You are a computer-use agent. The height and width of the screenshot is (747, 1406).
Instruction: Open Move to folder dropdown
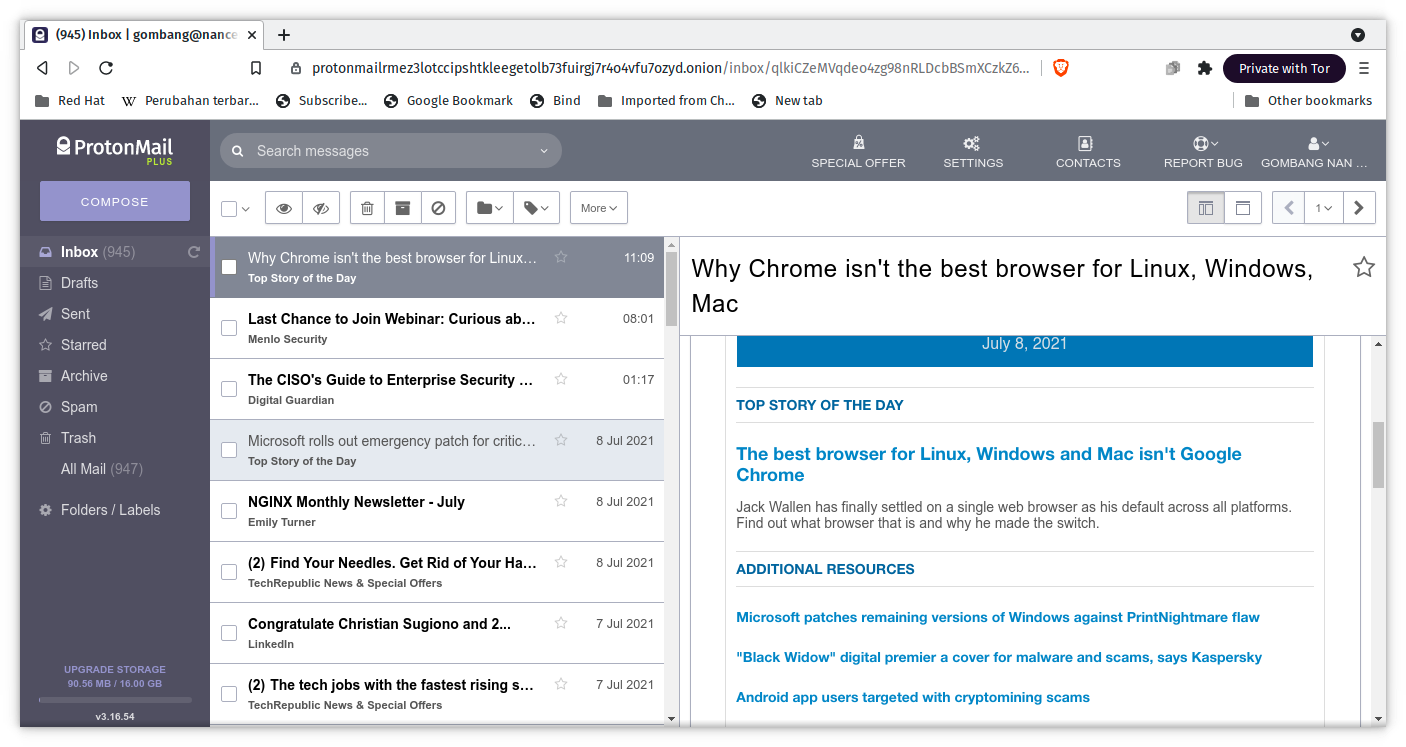[x=490, y=208]
